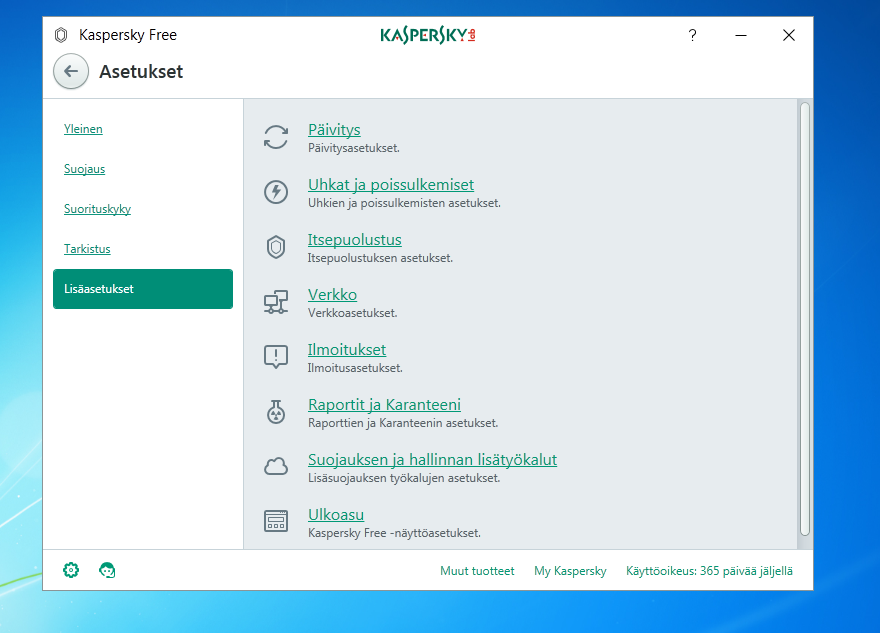Open the Ilmoitukset link

click(347, 350)
